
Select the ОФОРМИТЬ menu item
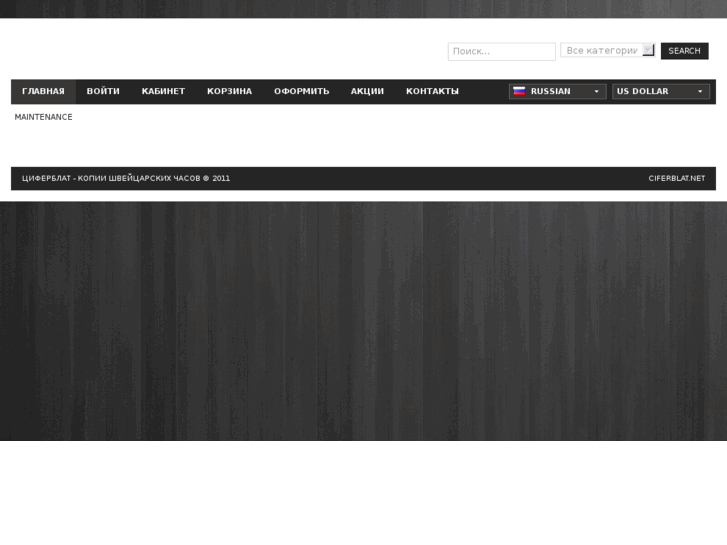301,91
